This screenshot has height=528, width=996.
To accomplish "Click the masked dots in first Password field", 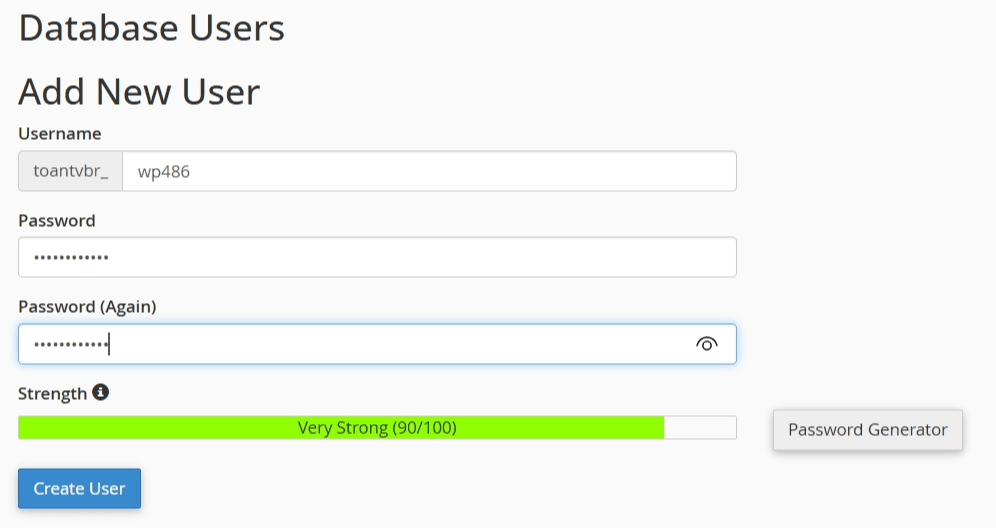I will coord(71,258).
